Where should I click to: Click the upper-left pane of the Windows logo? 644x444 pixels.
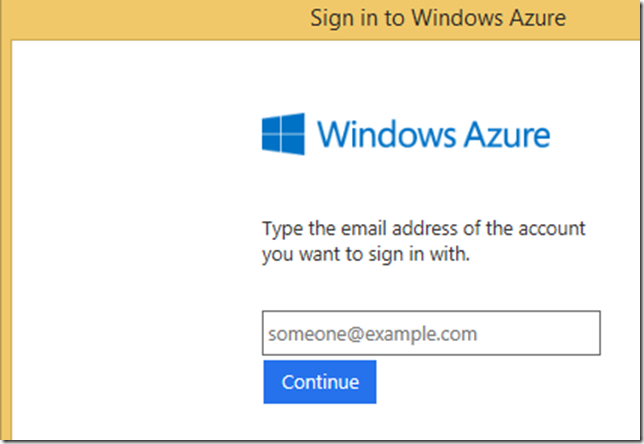[273, 125]
